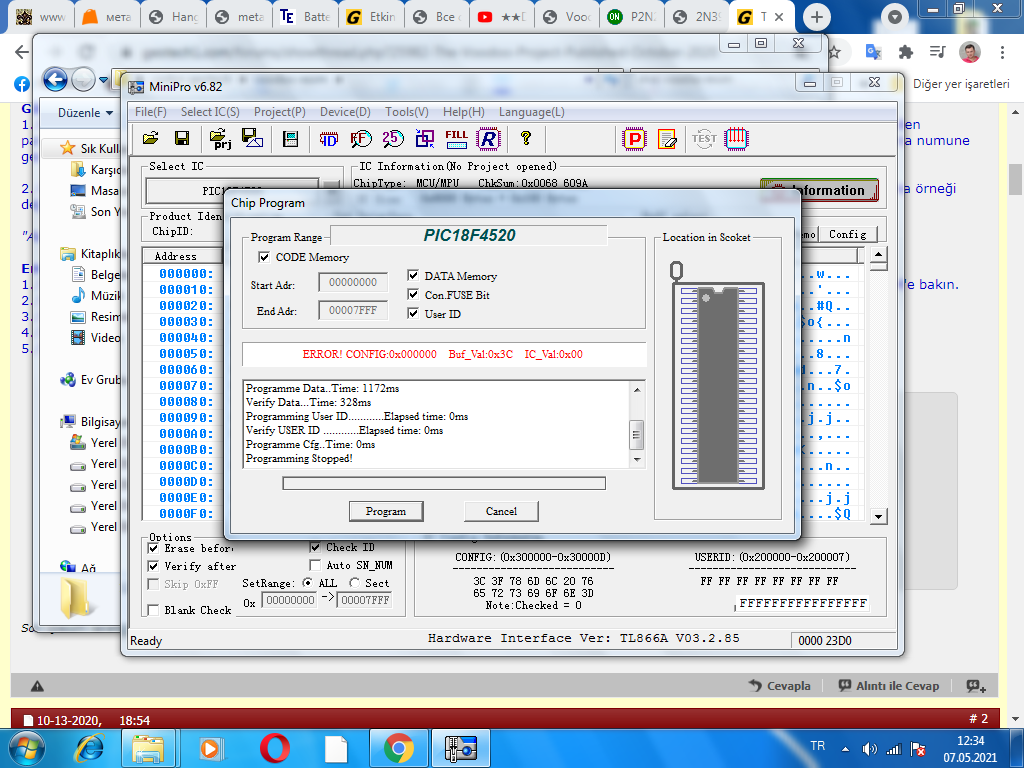
Task: Click the Open file toolbar icon
Action: pos(150,138)
